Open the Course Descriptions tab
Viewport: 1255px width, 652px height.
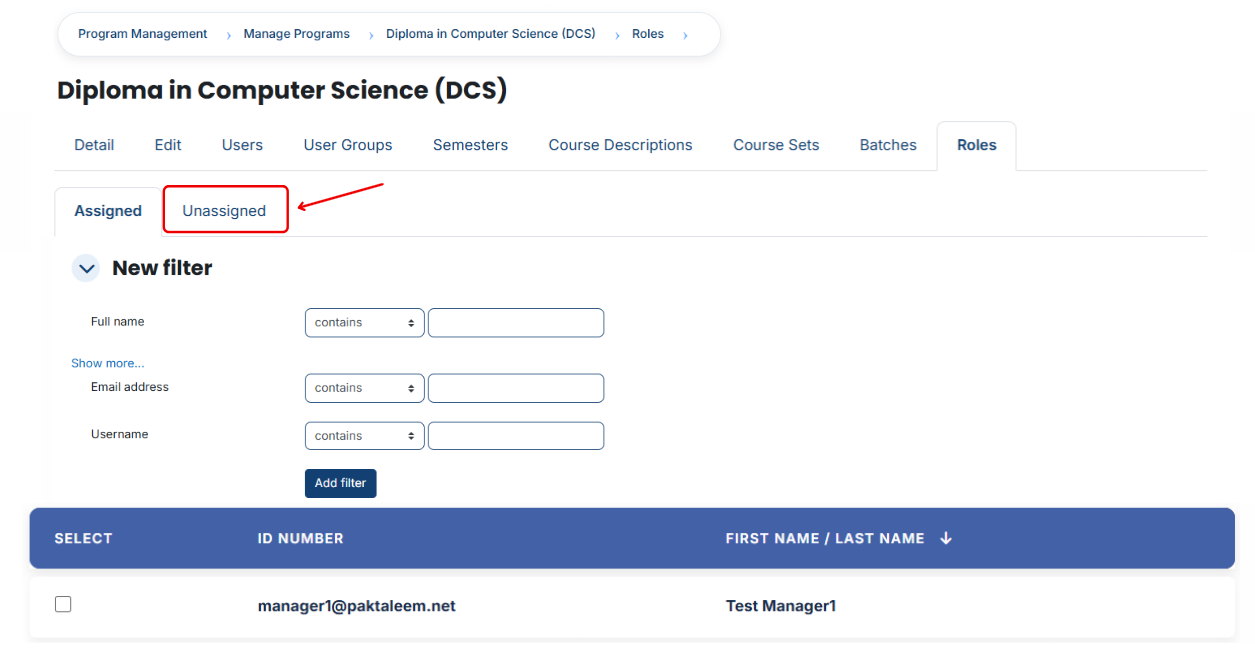[x=620, y=145]
